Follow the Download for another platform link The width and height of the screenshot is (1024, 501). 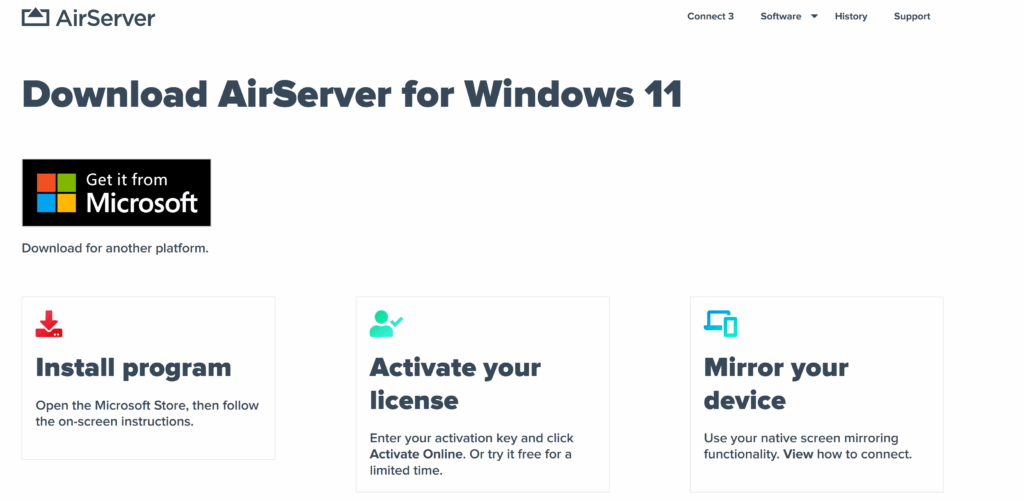[115, 248]
